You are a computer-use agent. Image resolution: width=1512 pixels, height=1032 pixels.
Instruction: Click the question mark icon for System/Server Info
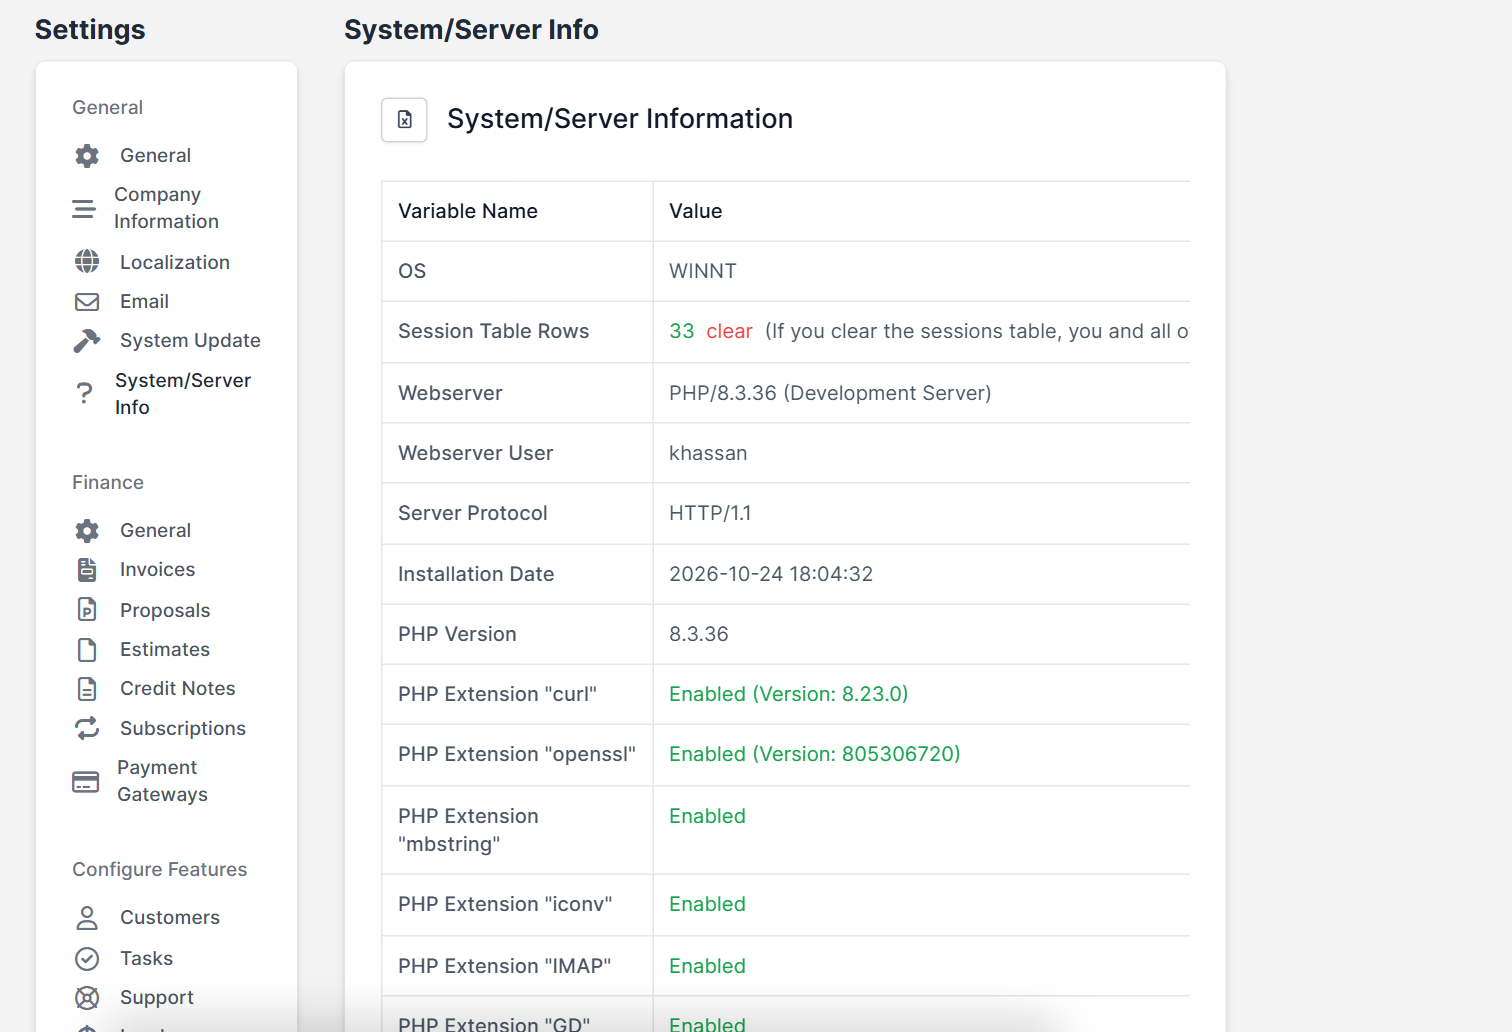tap(85, 394)
